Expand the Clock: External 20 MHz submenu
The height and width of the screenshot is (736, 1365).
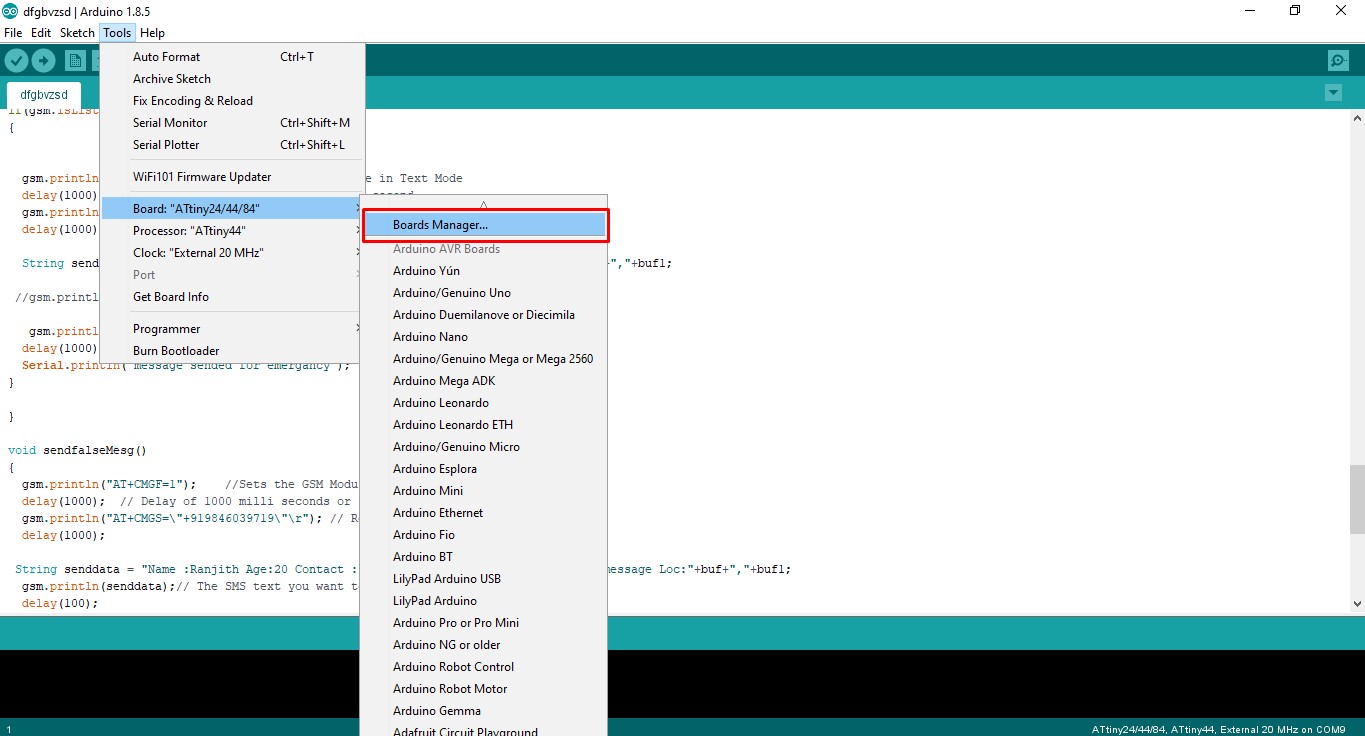[x=232, y=253]
